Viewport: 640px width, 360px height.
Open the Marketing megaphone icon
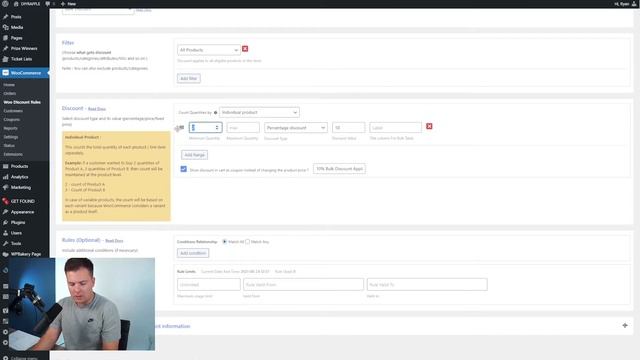tap(5, 187)
